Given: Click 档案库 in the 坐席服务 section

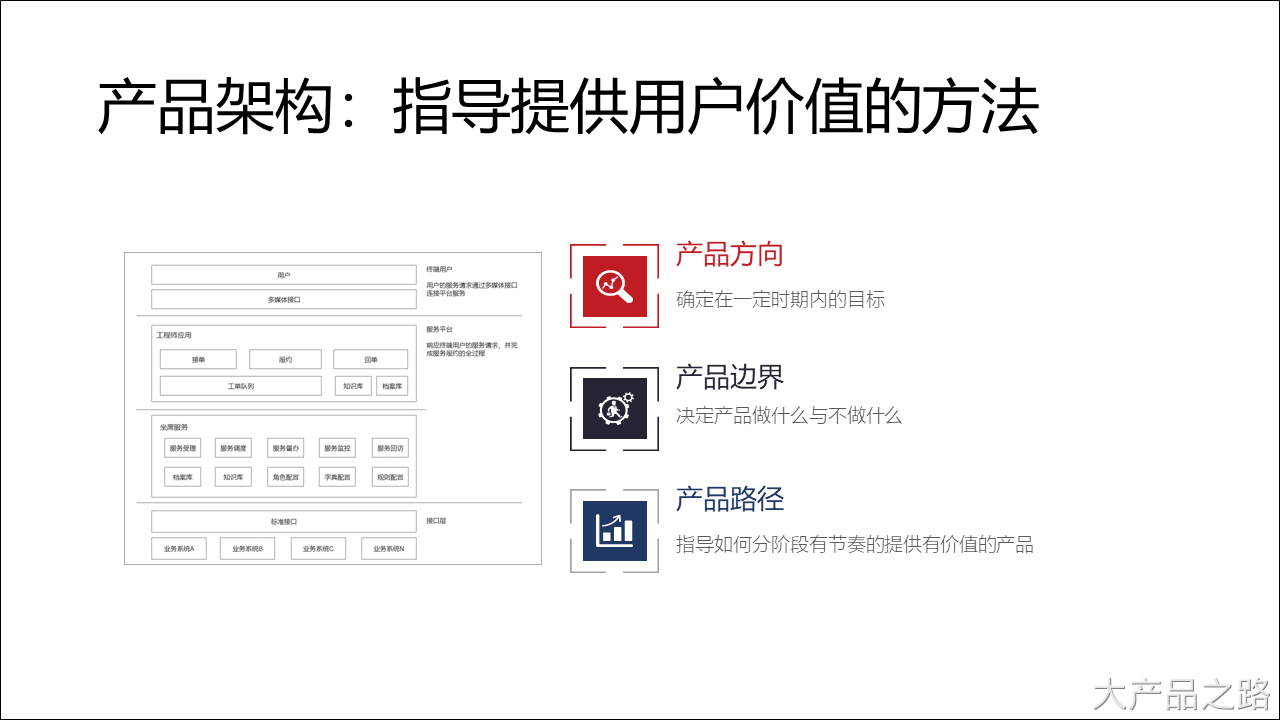Looking at the screenshot, I should click(x=183, y=476).
